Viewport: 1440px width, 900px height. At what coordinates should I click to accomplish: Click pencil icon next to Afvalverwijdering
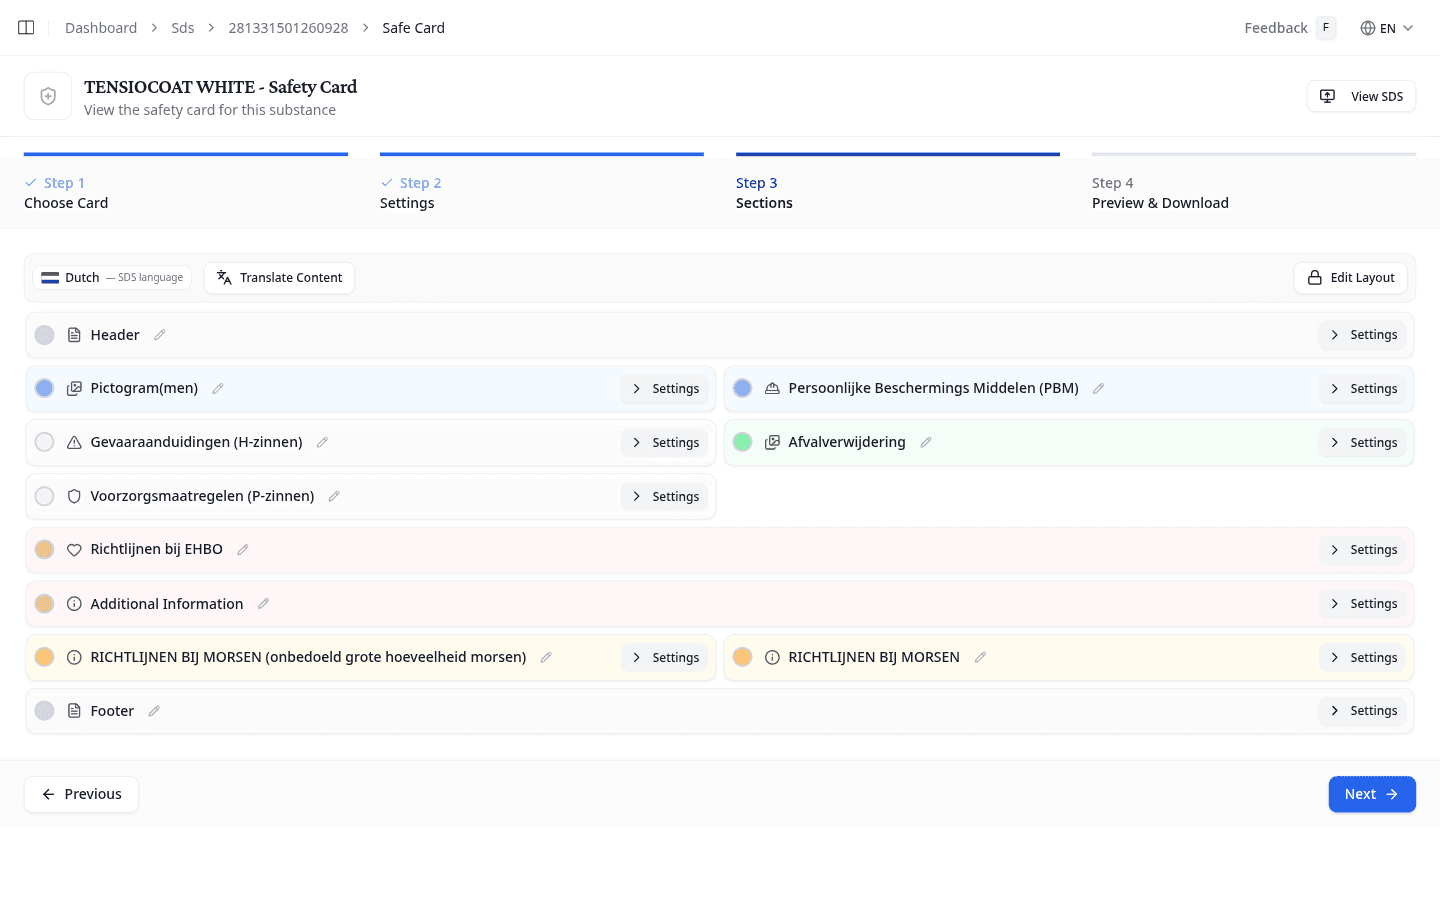click(926, 442)
